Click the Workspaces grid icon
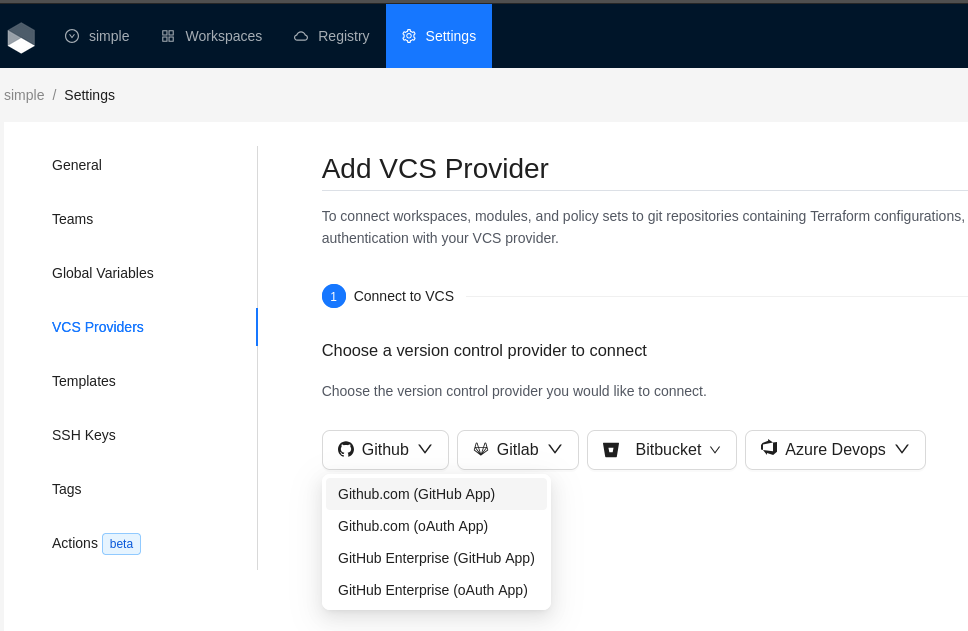The height and width of the screenshot is (631, 968). [168, 36]
